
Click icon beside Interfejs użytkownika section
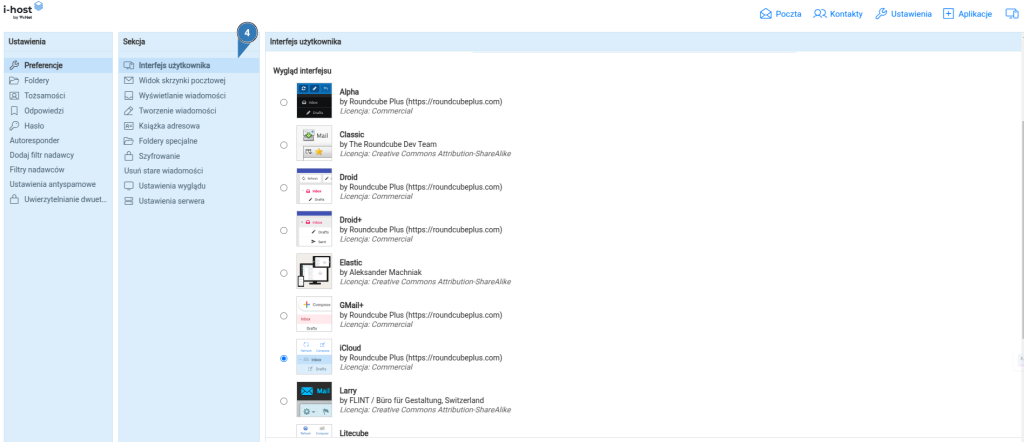(x=129, y=65)
